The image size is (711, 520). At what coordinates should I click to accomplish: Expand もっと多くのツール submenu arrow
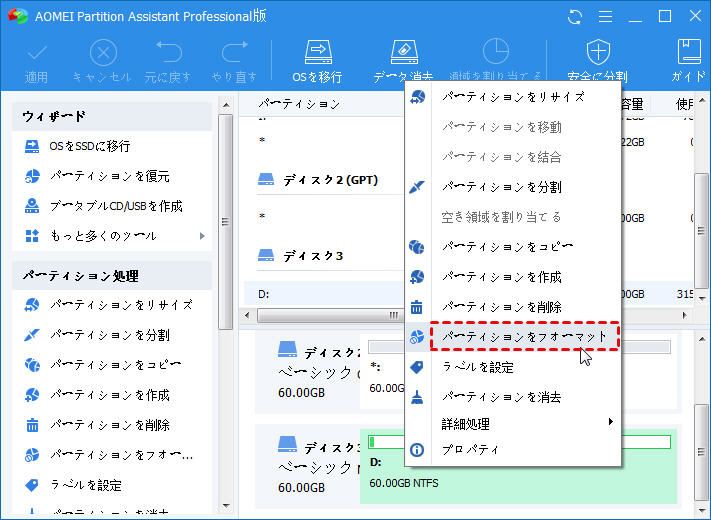point(202,236)
